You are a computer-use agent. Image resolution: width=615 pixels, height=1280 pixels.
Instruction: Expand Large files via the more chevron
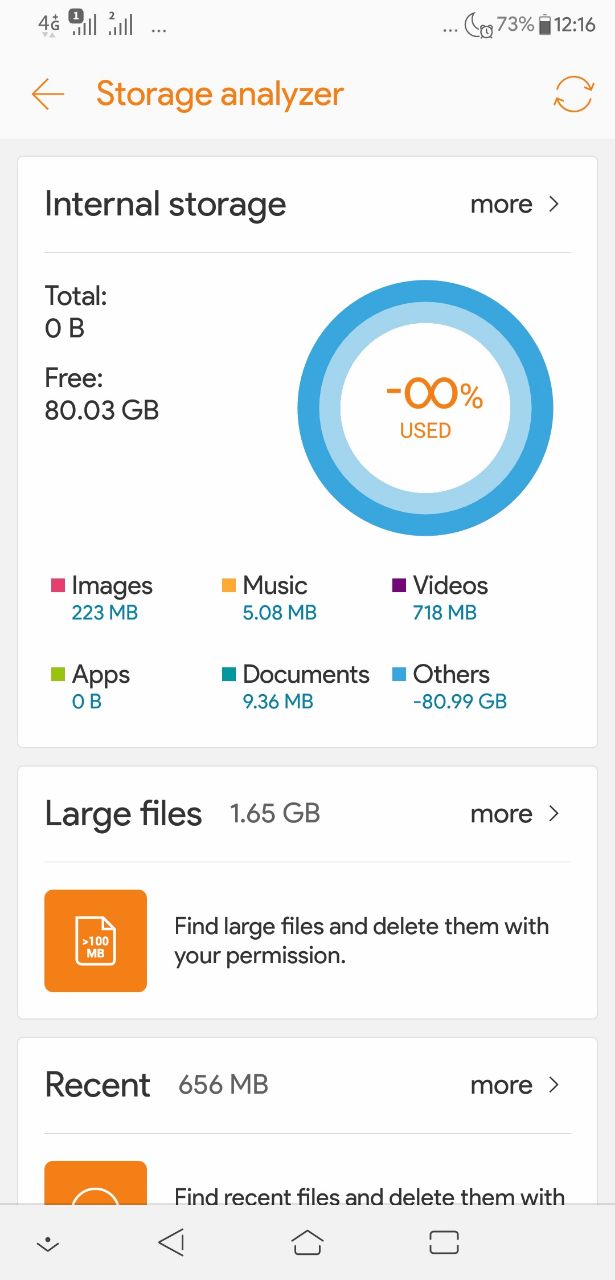(517, 814)
